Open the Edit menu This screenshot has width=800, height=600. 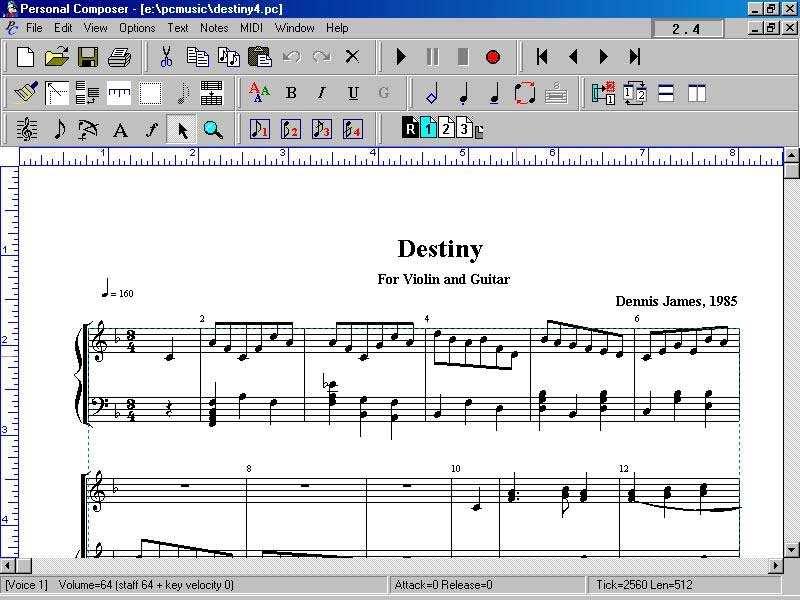click(x=63, y=28)
